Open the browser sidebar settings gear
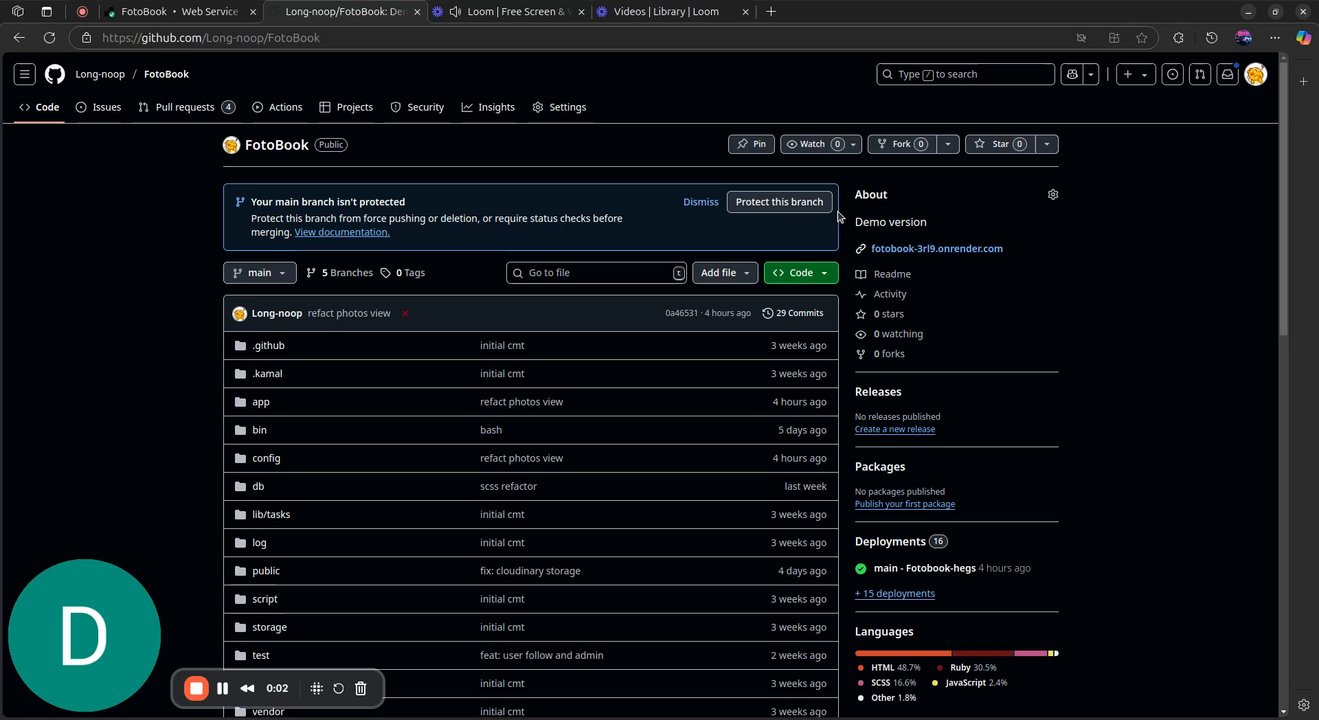This screenshot has height=720, width=1319. (1304, 705)
